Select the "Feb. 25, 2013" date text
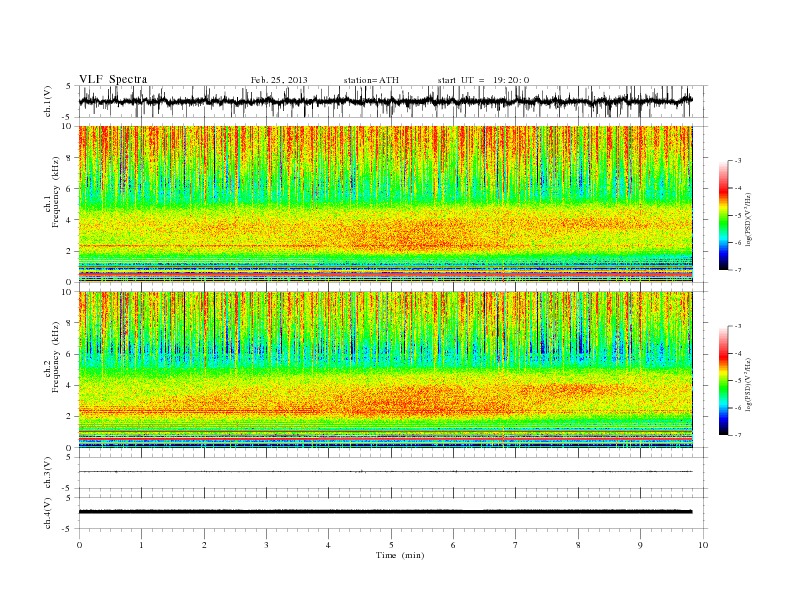Viewport: 792px width, 612px height. [279, 80]
